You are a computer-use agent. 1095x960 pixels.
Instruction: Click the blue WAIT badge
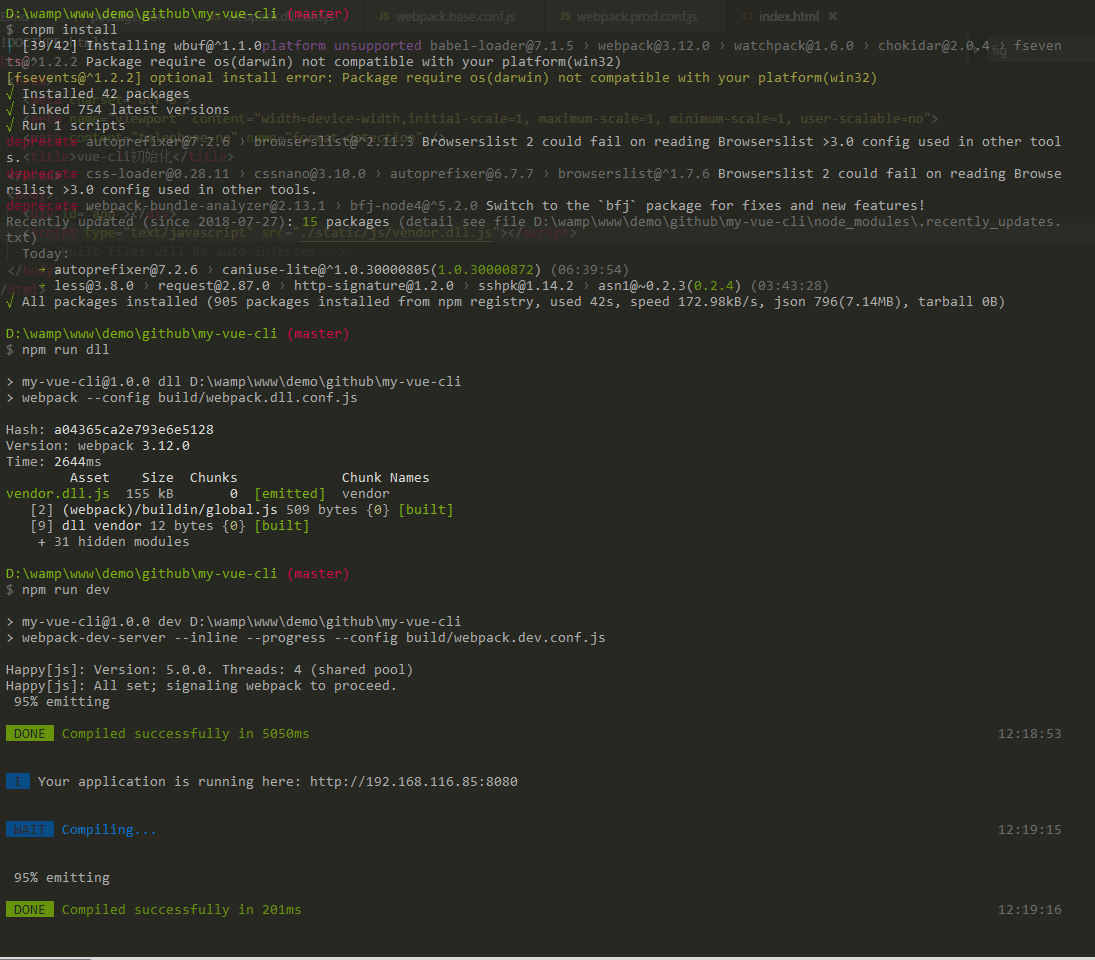click(x=29, y=829)
